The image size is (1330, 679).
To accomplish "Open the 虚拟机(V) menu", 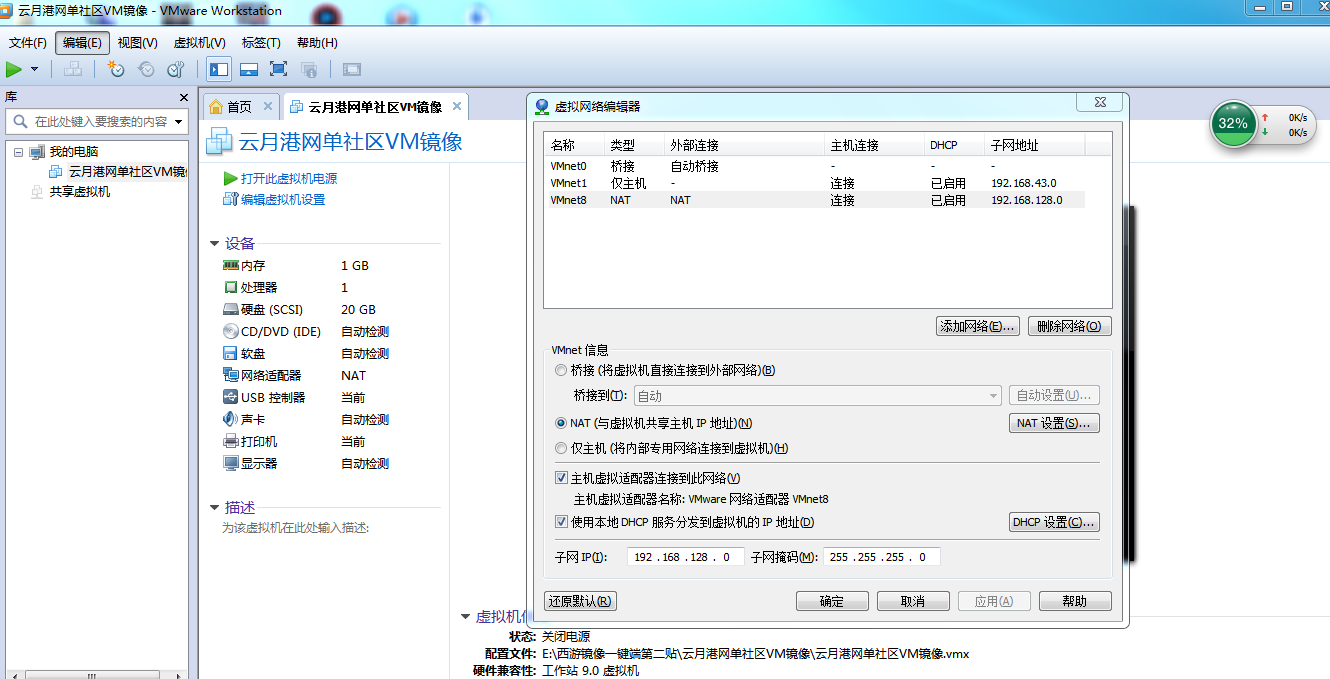I will tap(199, 43).
